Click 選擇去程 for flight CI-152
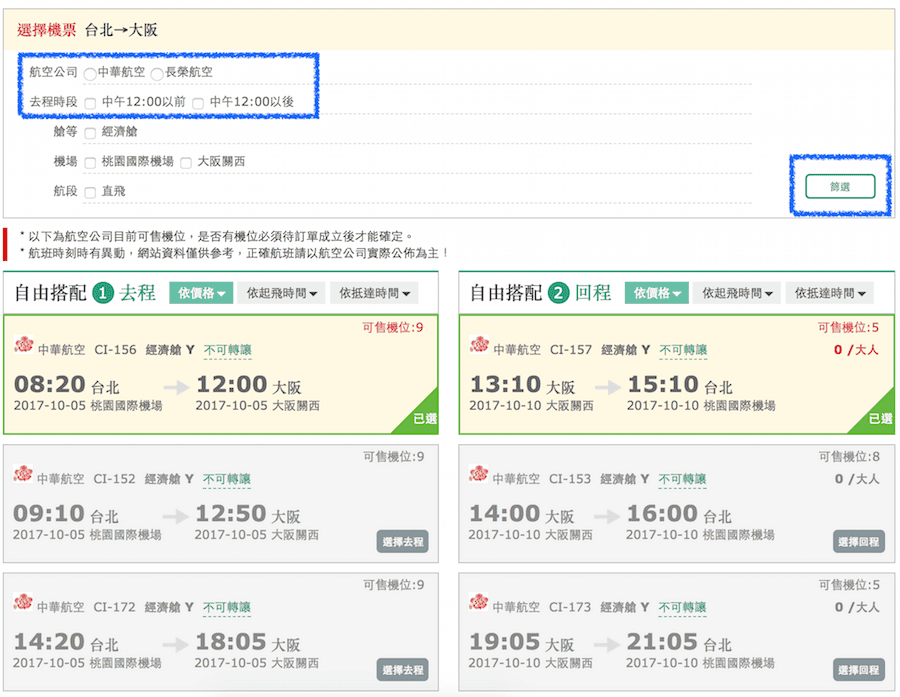Image resolution: width=900 pixels, height=697 pixels. [402, 541]
